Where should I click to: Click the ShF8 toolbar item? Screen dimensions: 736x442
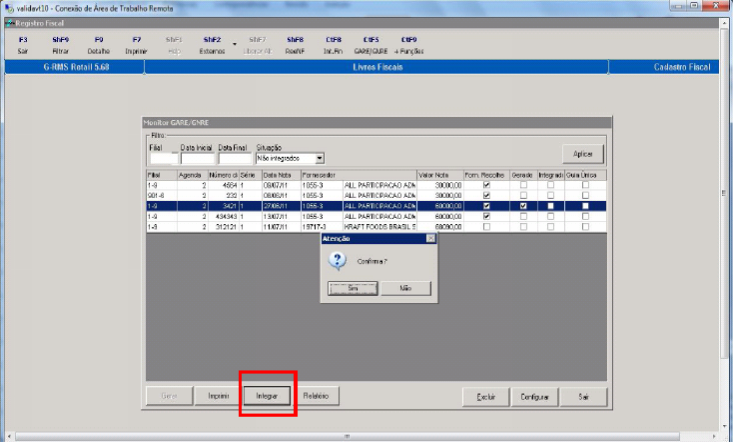[295, 46]
